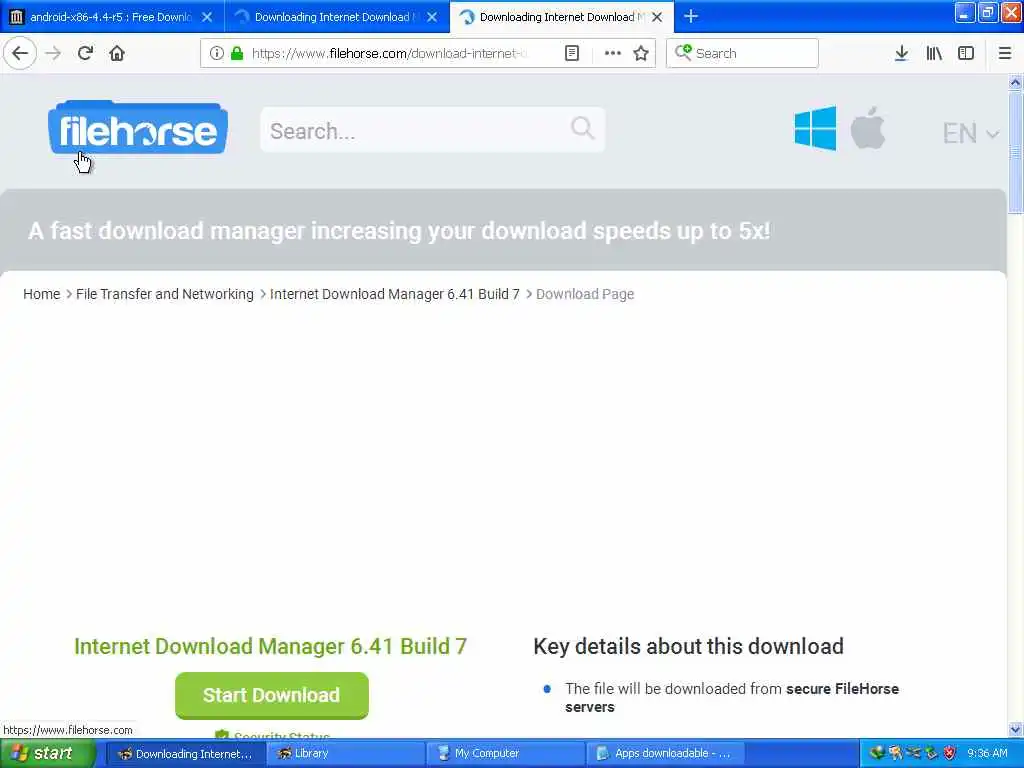This screenshot has height=768, width=1024.
Task: Show site information icon in address bar
Action: (217, 54)
